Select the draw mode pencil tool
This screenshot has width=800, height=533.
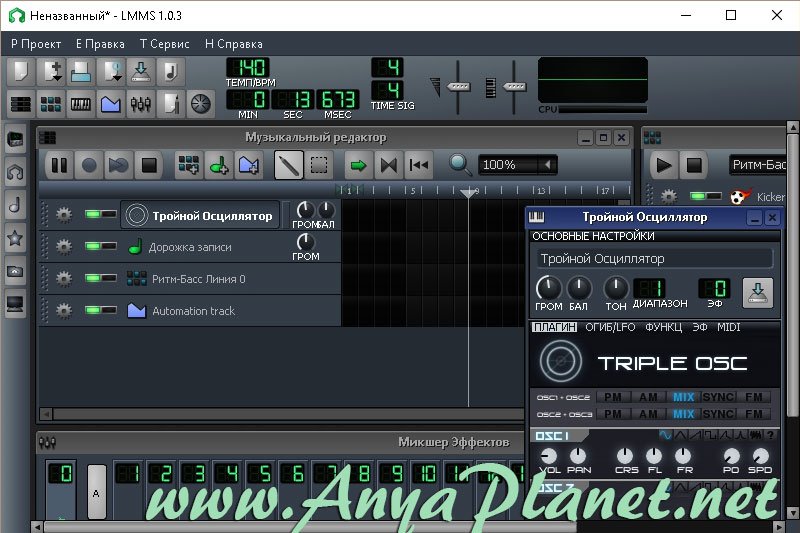tap(289, 165)
